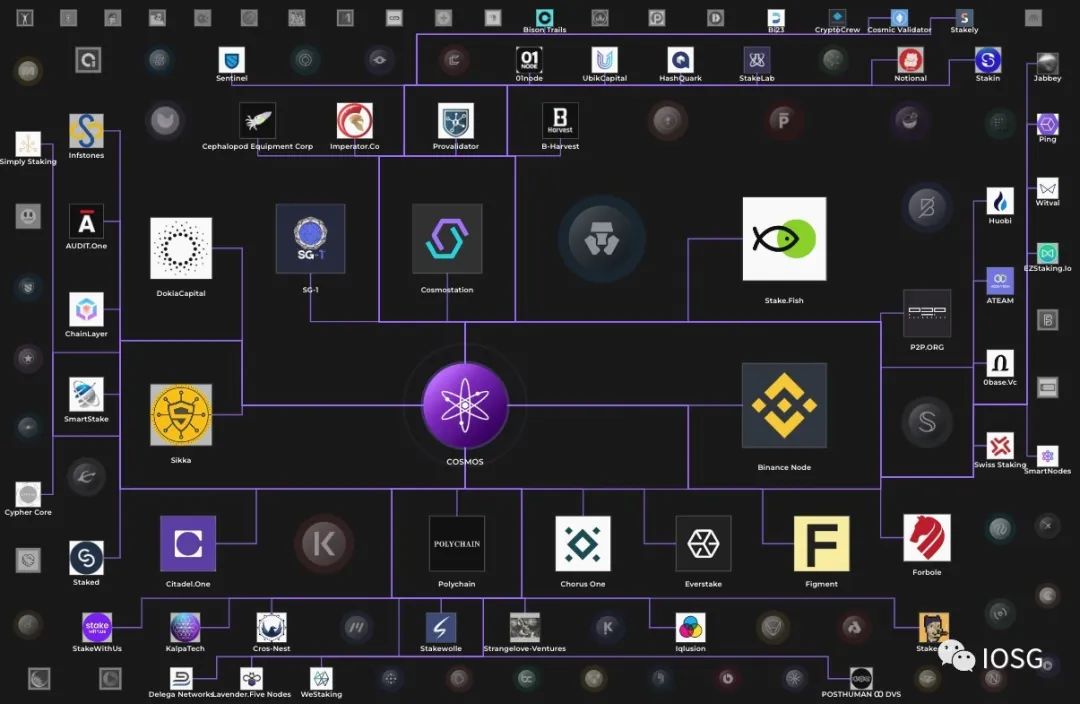The height and width of the screenshot is (704, 1080).
Task: Click the Staked validator icon
Action: click(86, 557)
